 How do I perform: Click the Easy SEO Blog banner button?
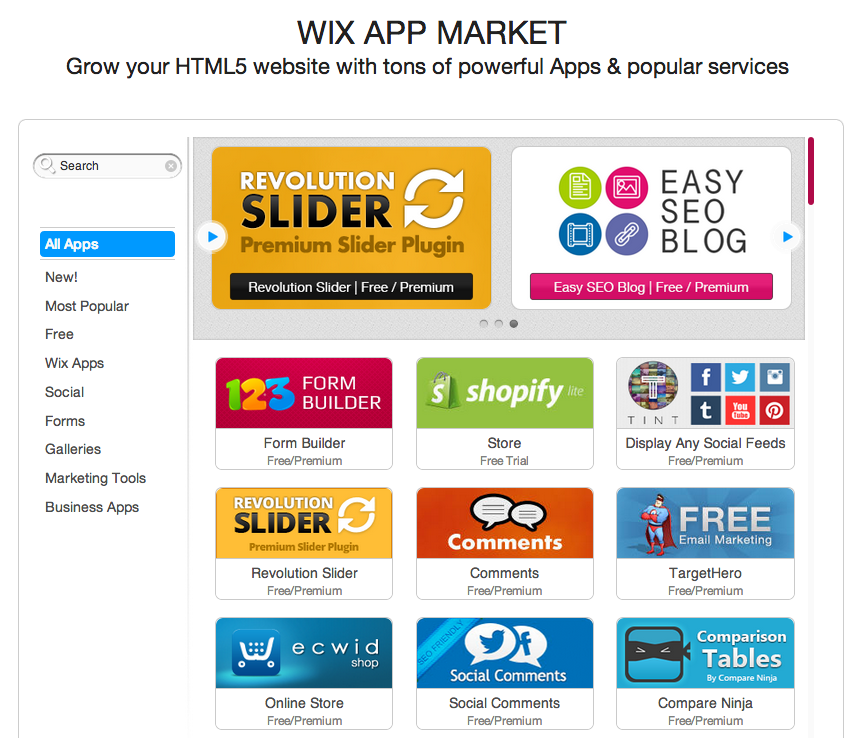pyautogui.click(x=651, y=287)
